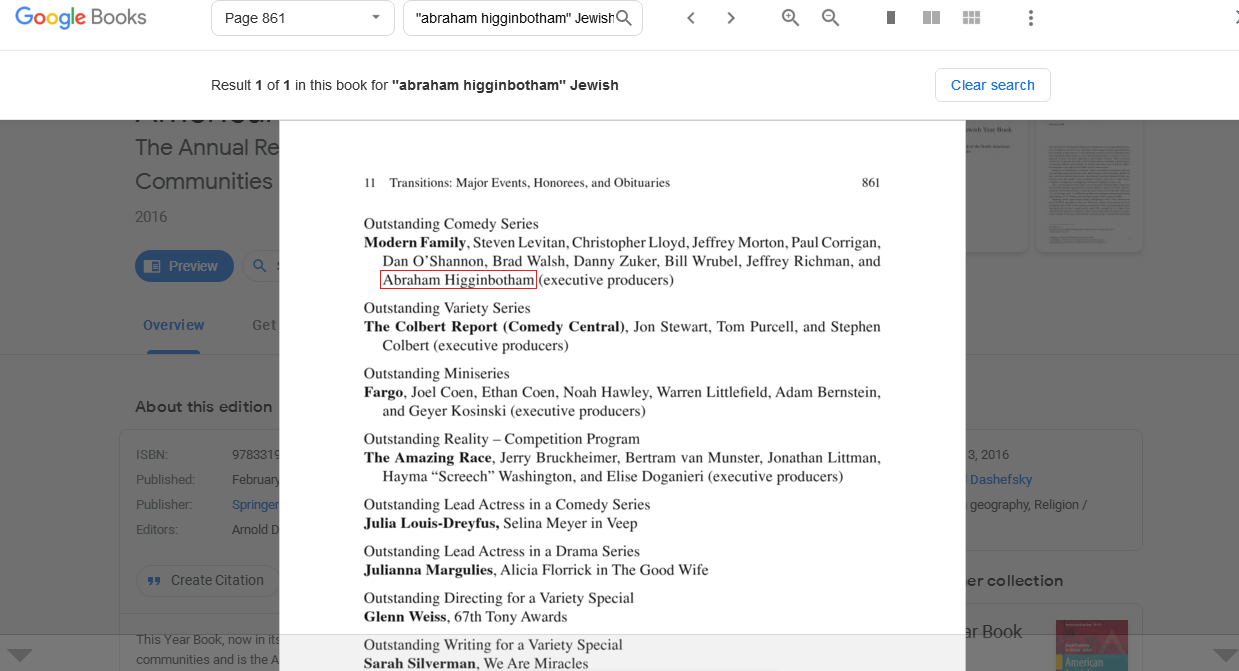Click the Editors label

click(x=157, y=530)
